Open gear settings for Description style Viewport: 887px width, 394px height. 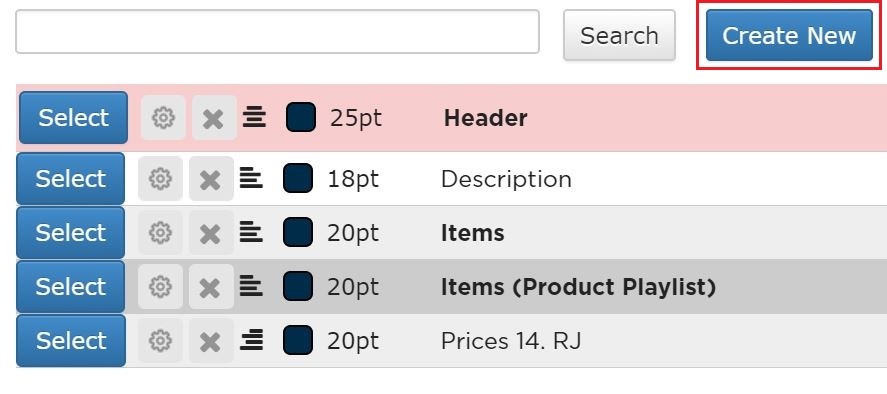160,178
